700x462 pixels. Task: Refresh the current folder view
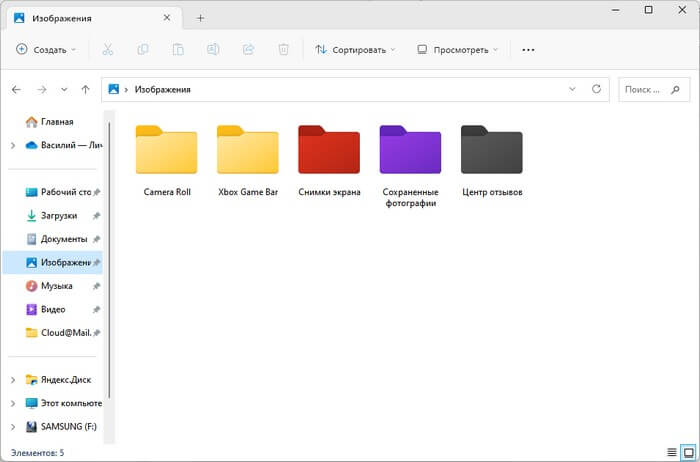pos(597,89)
